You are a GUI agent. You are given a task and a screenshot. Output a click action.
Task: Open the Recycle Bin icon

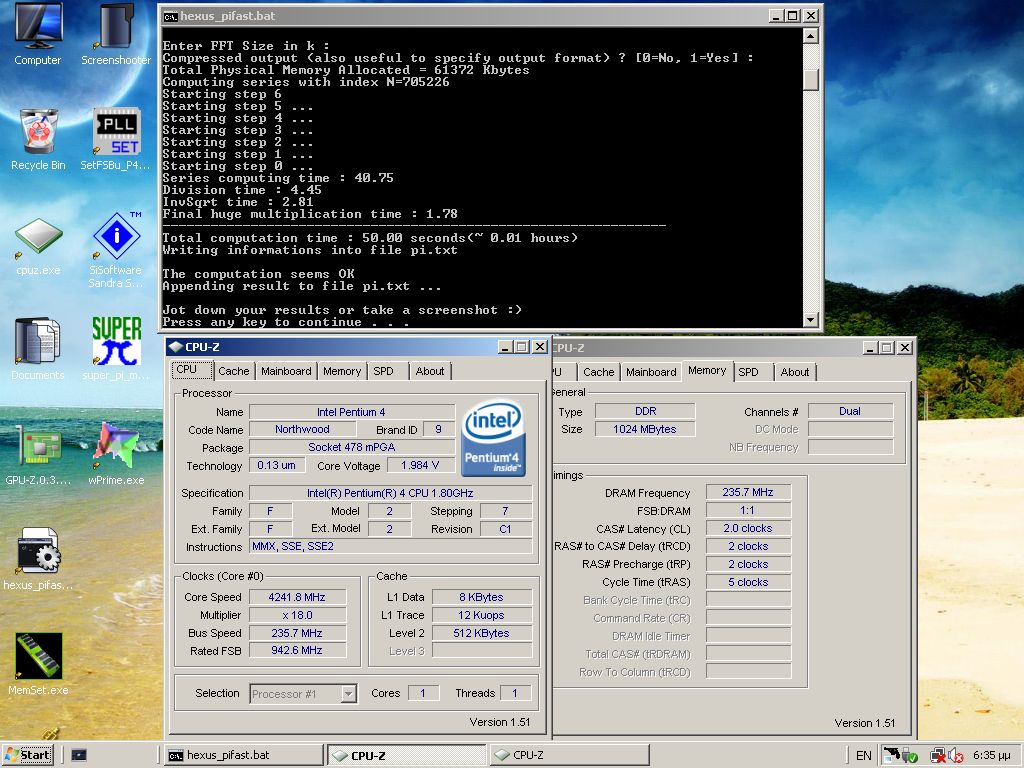pyautogui.click(x=39, y=138)
